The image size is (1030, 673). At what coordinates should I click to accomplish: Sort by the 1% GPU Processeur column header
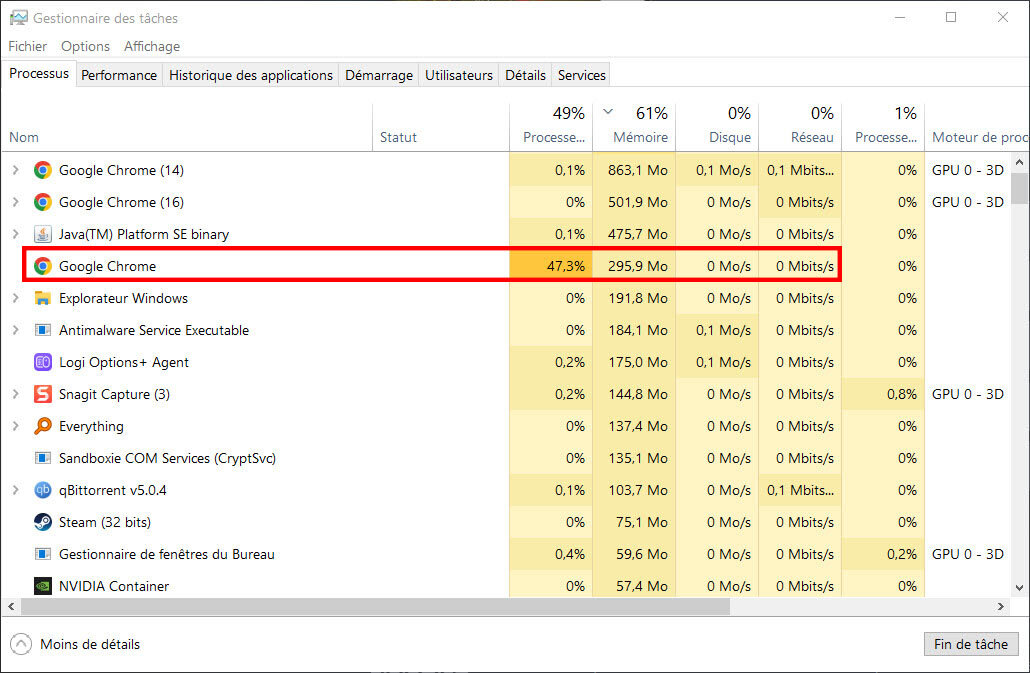(x=884, y=127)
